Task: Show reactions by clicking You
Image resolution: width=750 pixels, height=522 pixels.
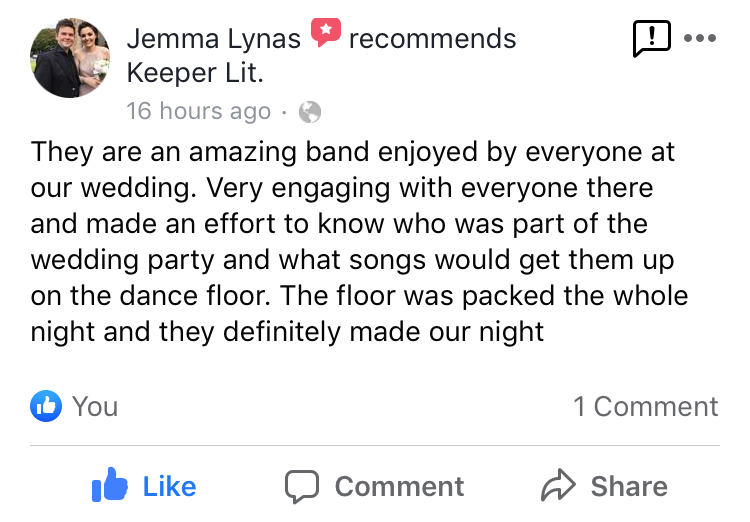Action: pyautogui.click(x=95, y=406)
